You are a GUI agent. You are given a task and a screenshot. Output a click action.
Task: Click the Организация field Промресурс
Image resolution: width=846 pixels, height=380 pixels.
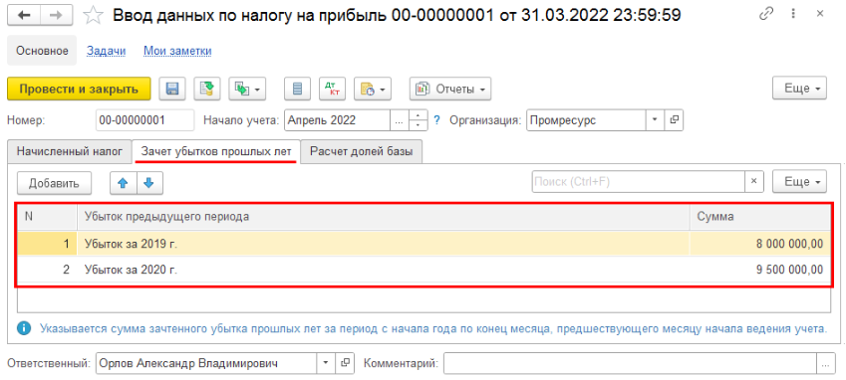pyautogui.click(x=586, y=120)
